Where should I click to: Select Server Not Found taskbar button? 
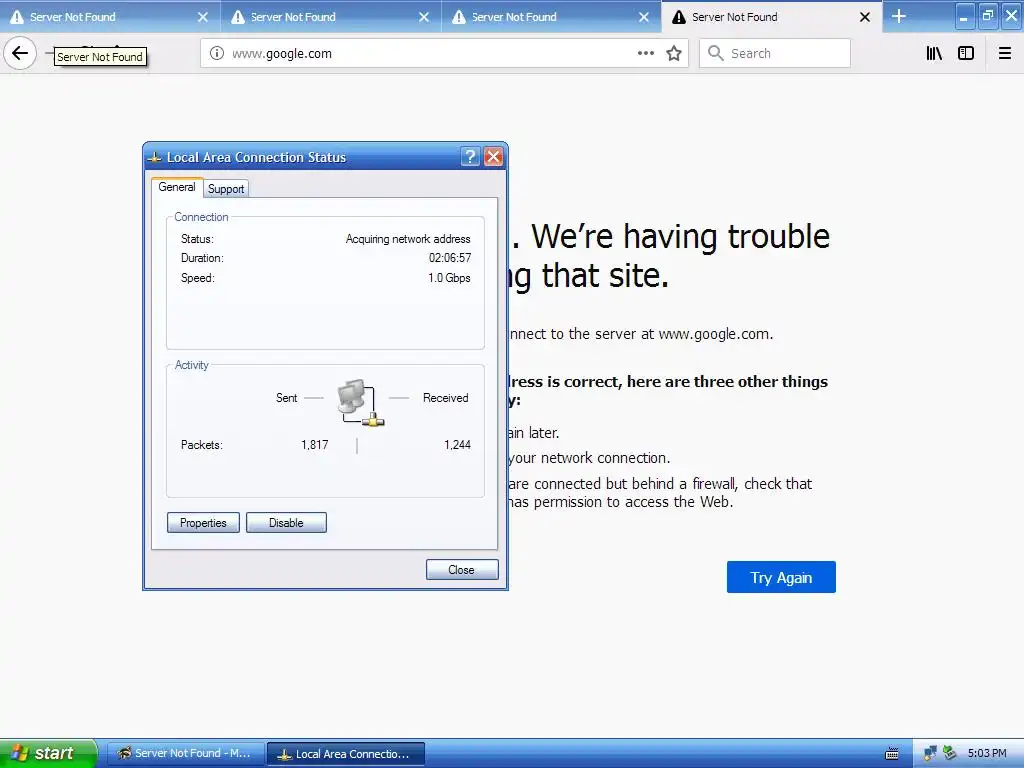185,754
